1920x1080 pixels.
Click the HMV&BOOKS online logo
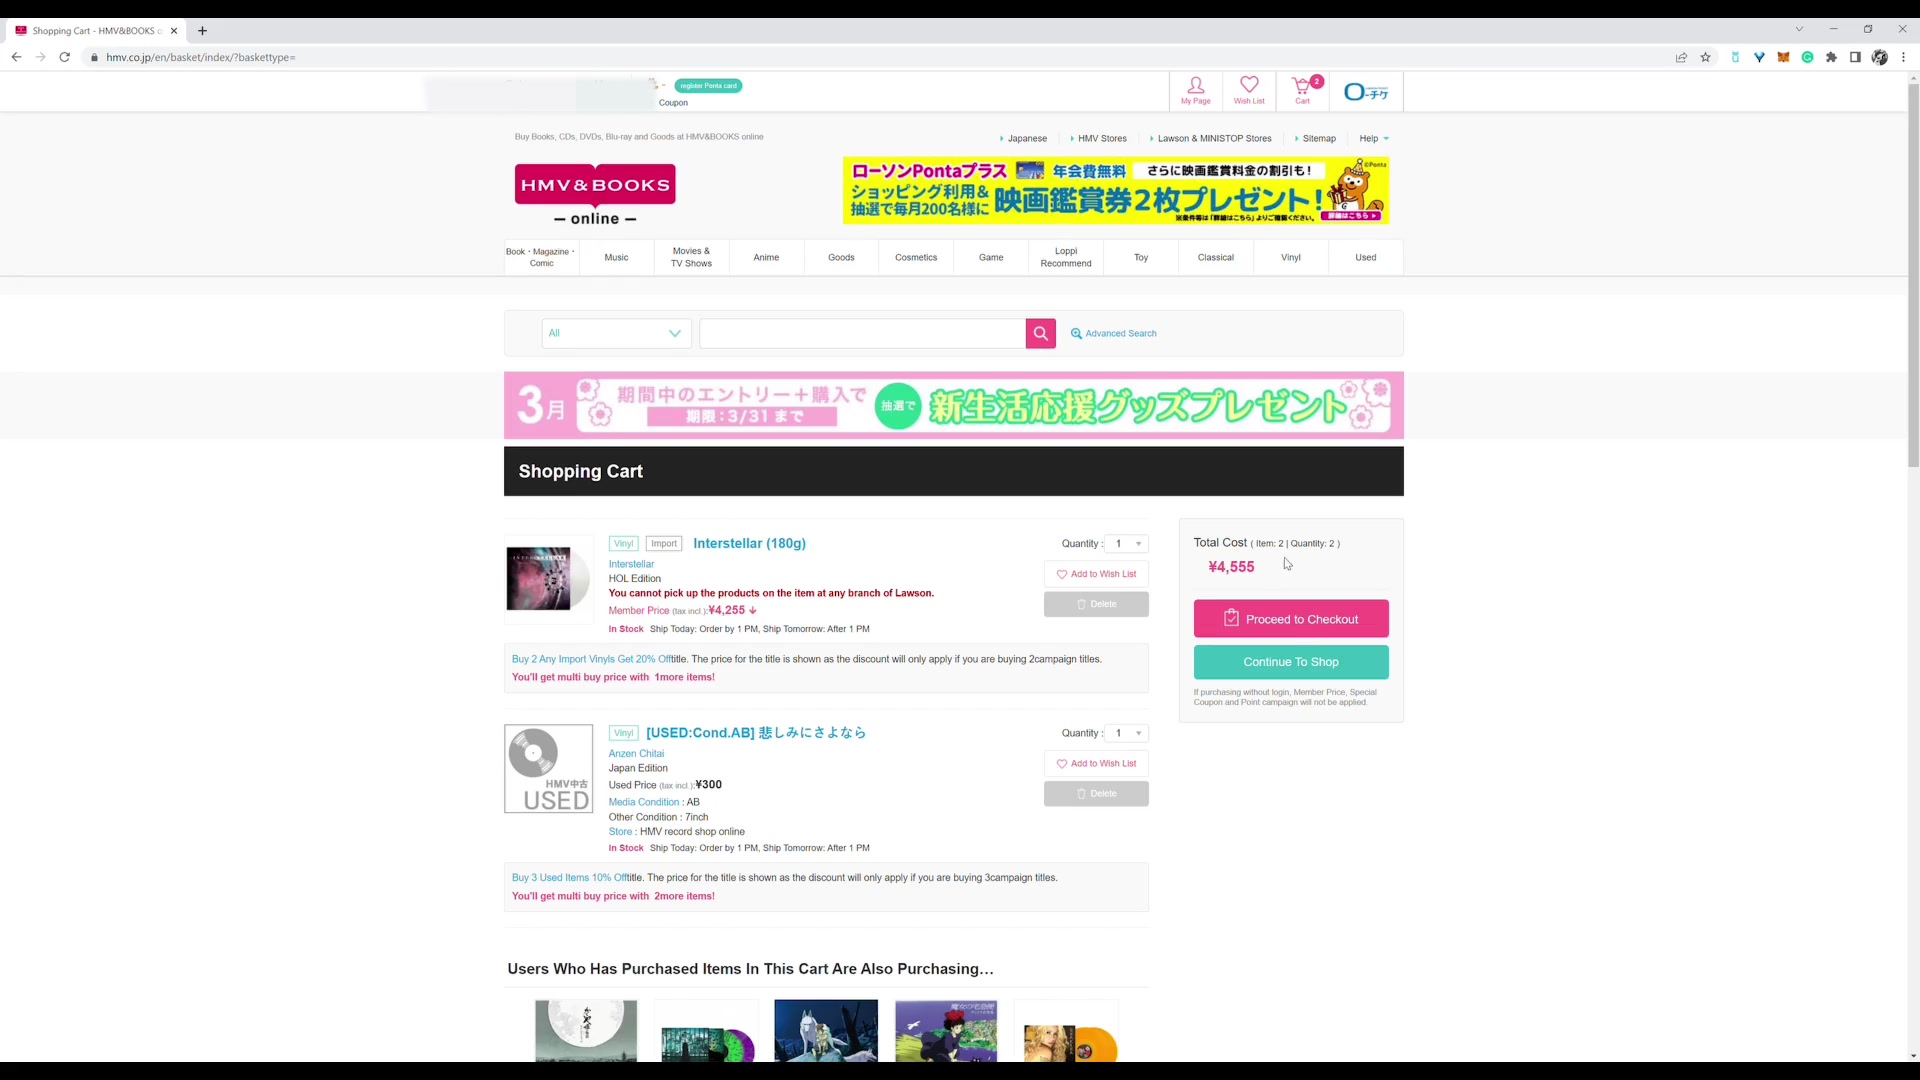[595, 195]
